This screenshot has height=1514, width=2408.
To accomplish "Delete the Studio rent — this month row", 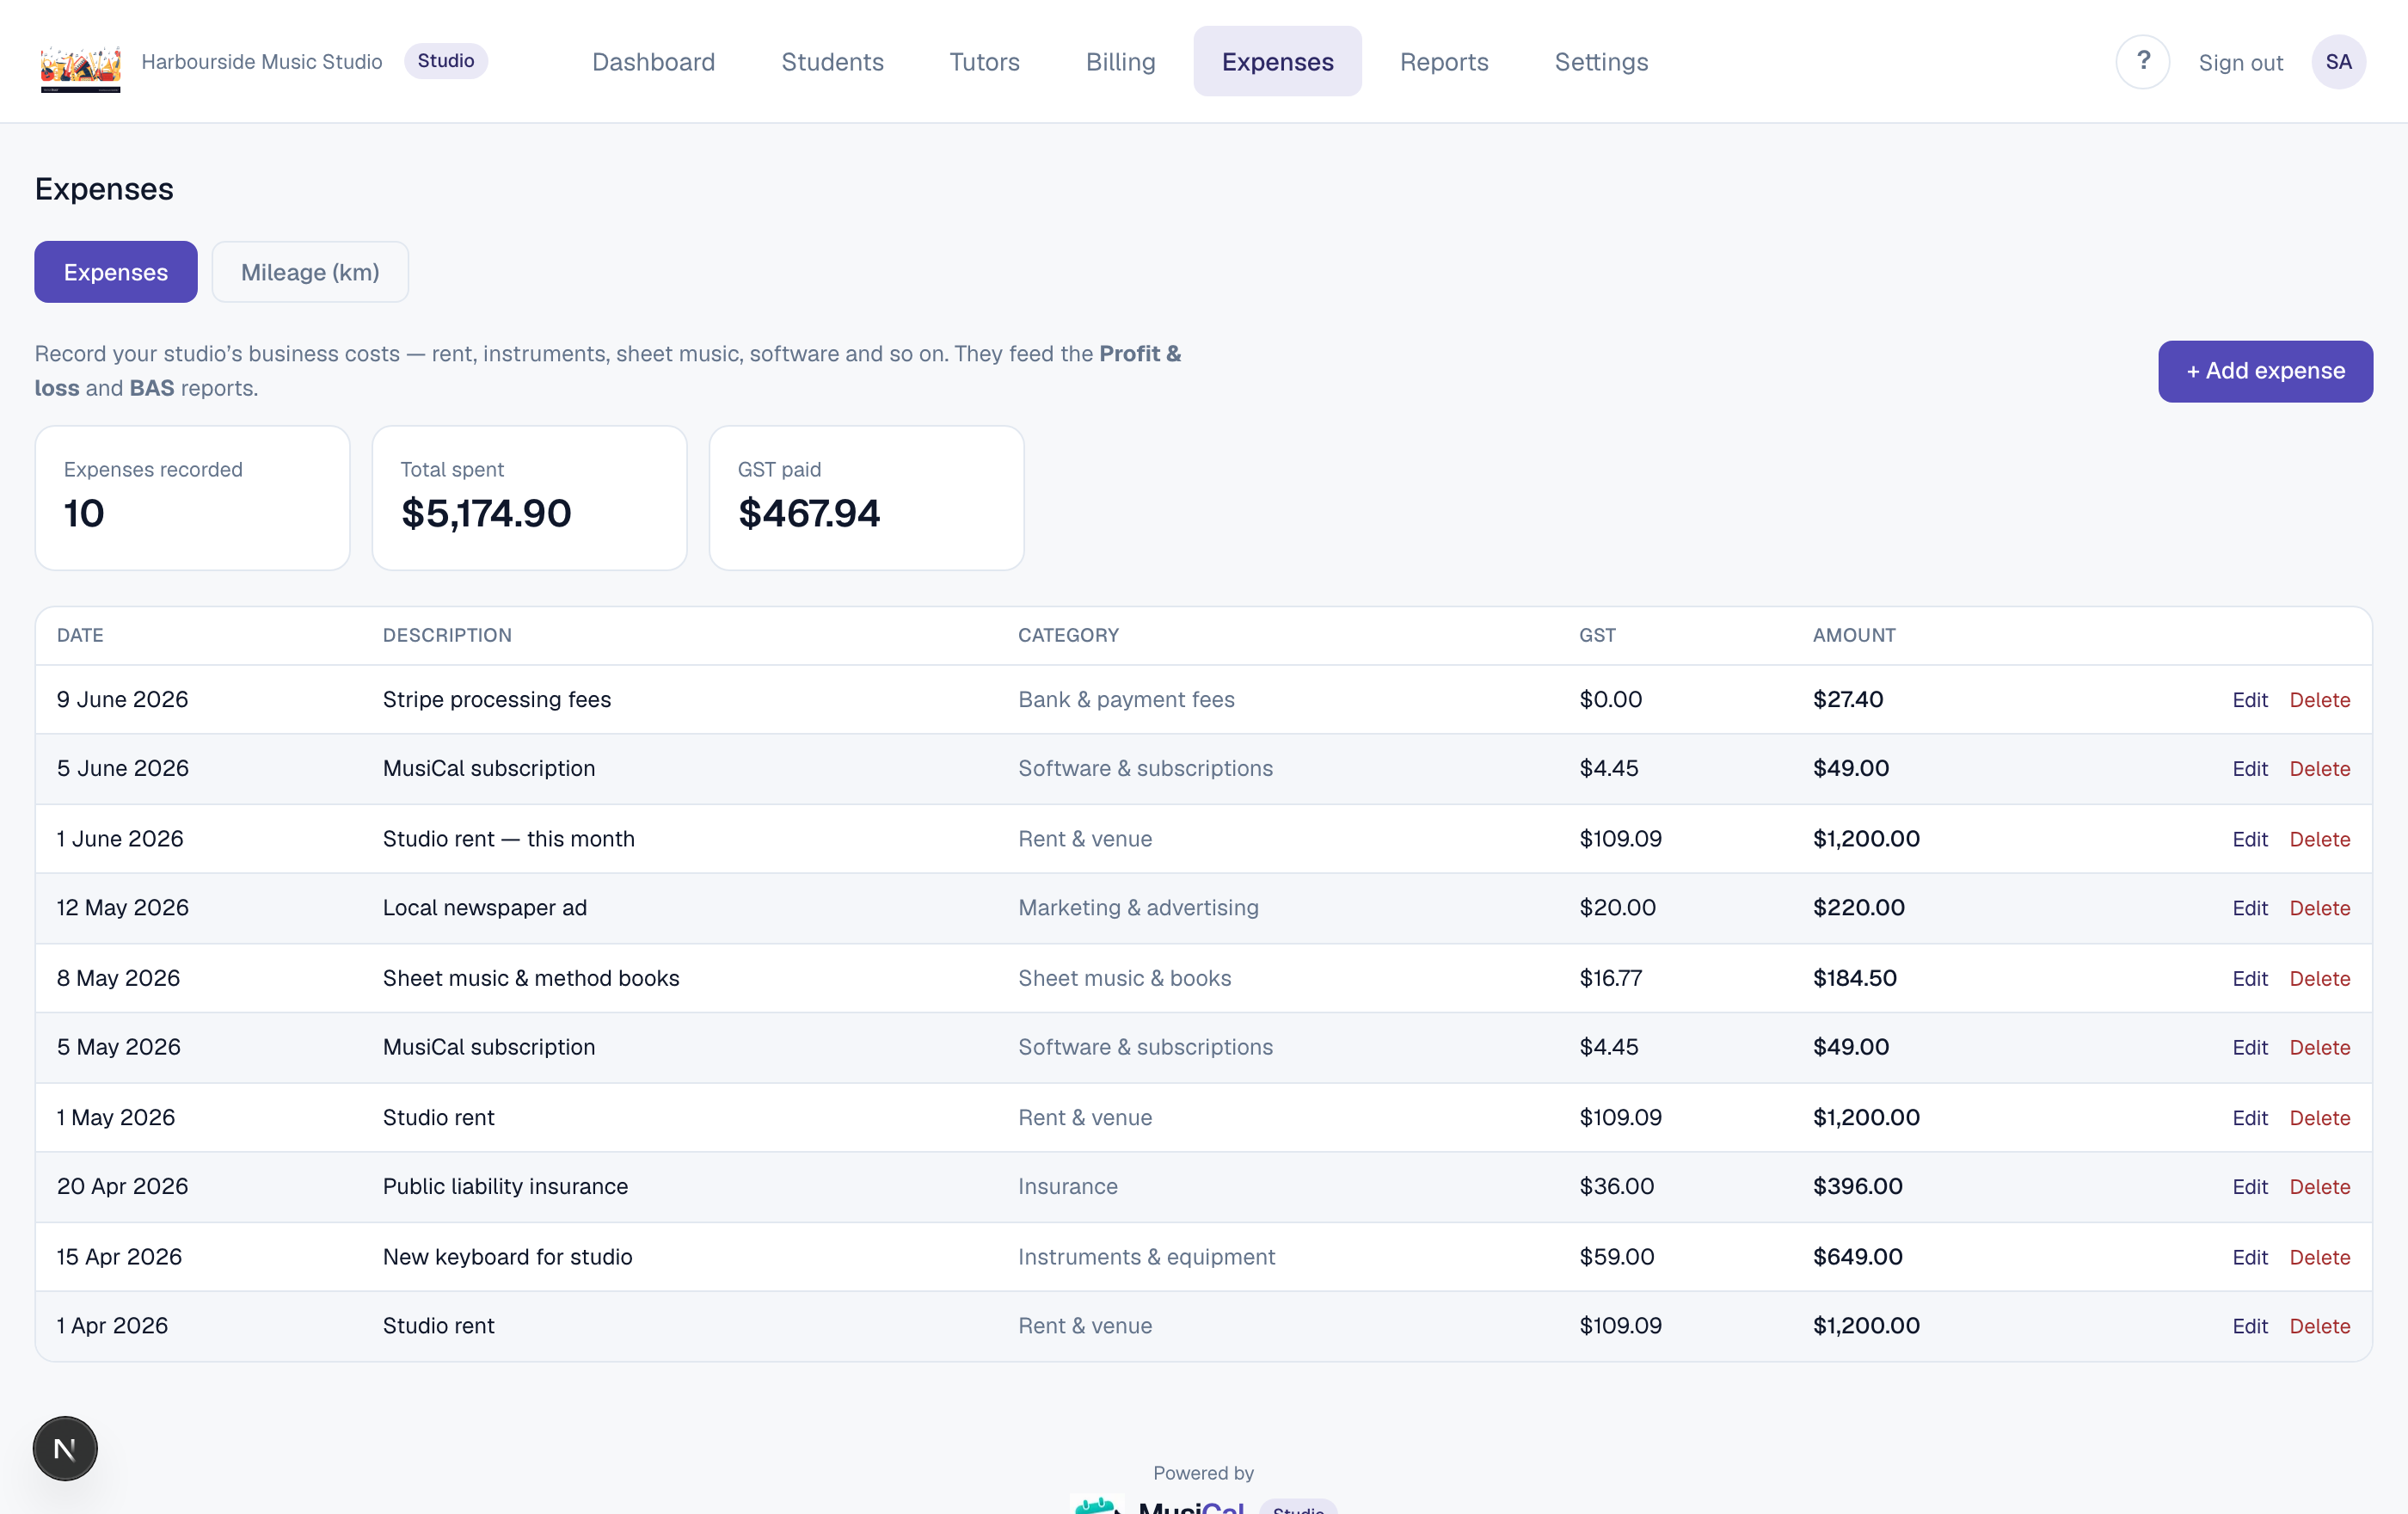I will point(2320,839).
